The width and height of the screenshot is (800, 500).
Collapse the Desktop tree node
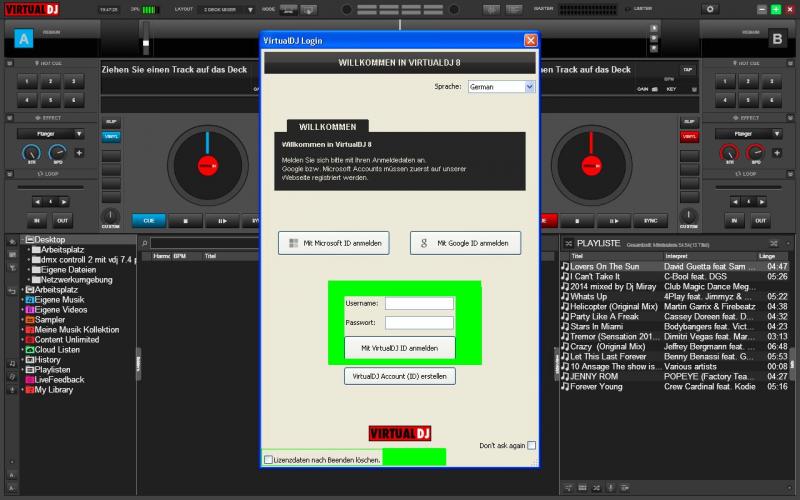pyautogui.click(x=22, y=239)
